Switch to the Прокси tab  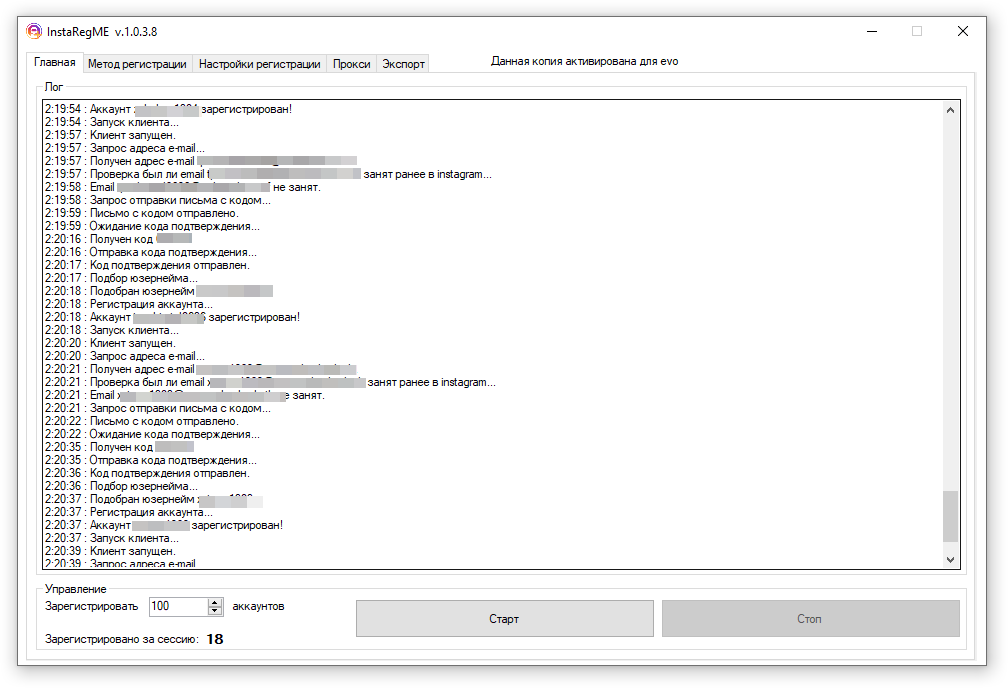point(351,64)
